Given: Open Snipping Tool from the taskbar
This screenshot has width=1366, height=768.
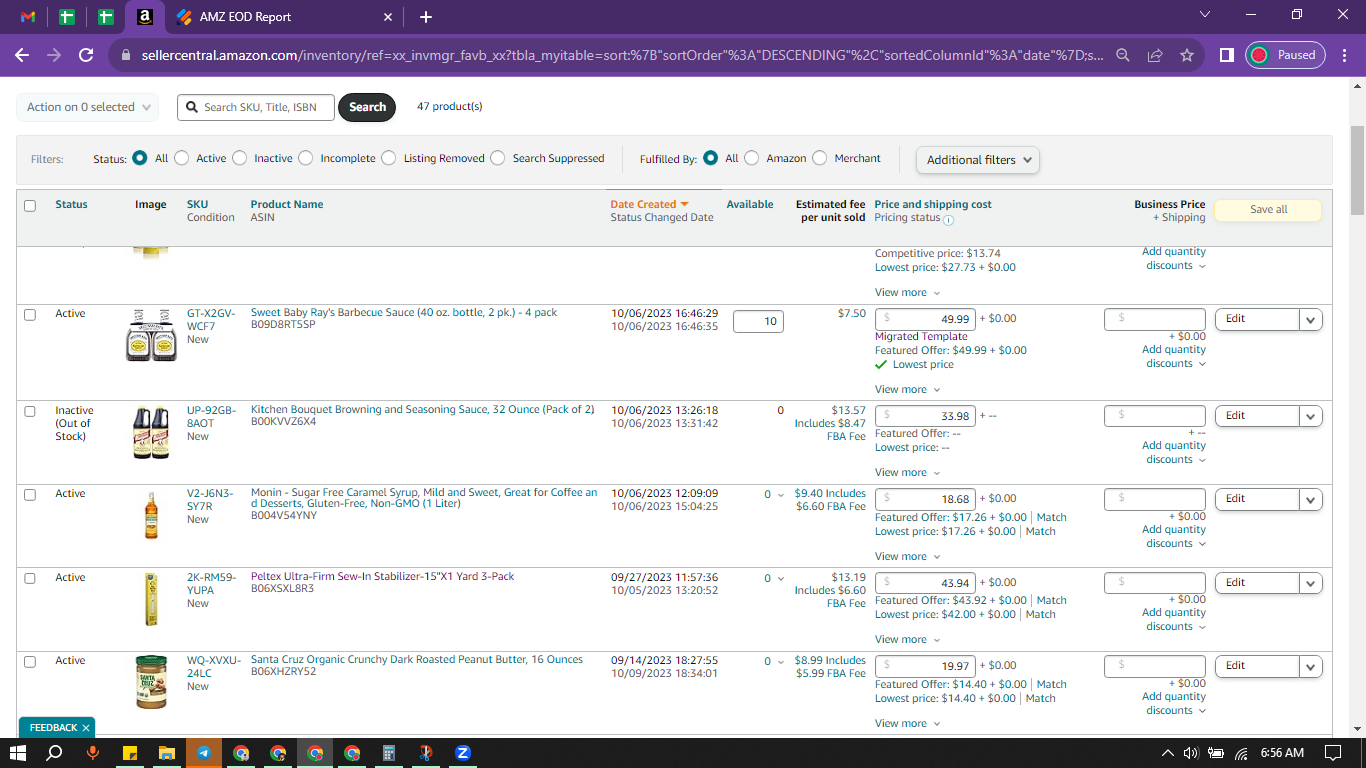Looking at the screenshot, I should tap(426, 753).
